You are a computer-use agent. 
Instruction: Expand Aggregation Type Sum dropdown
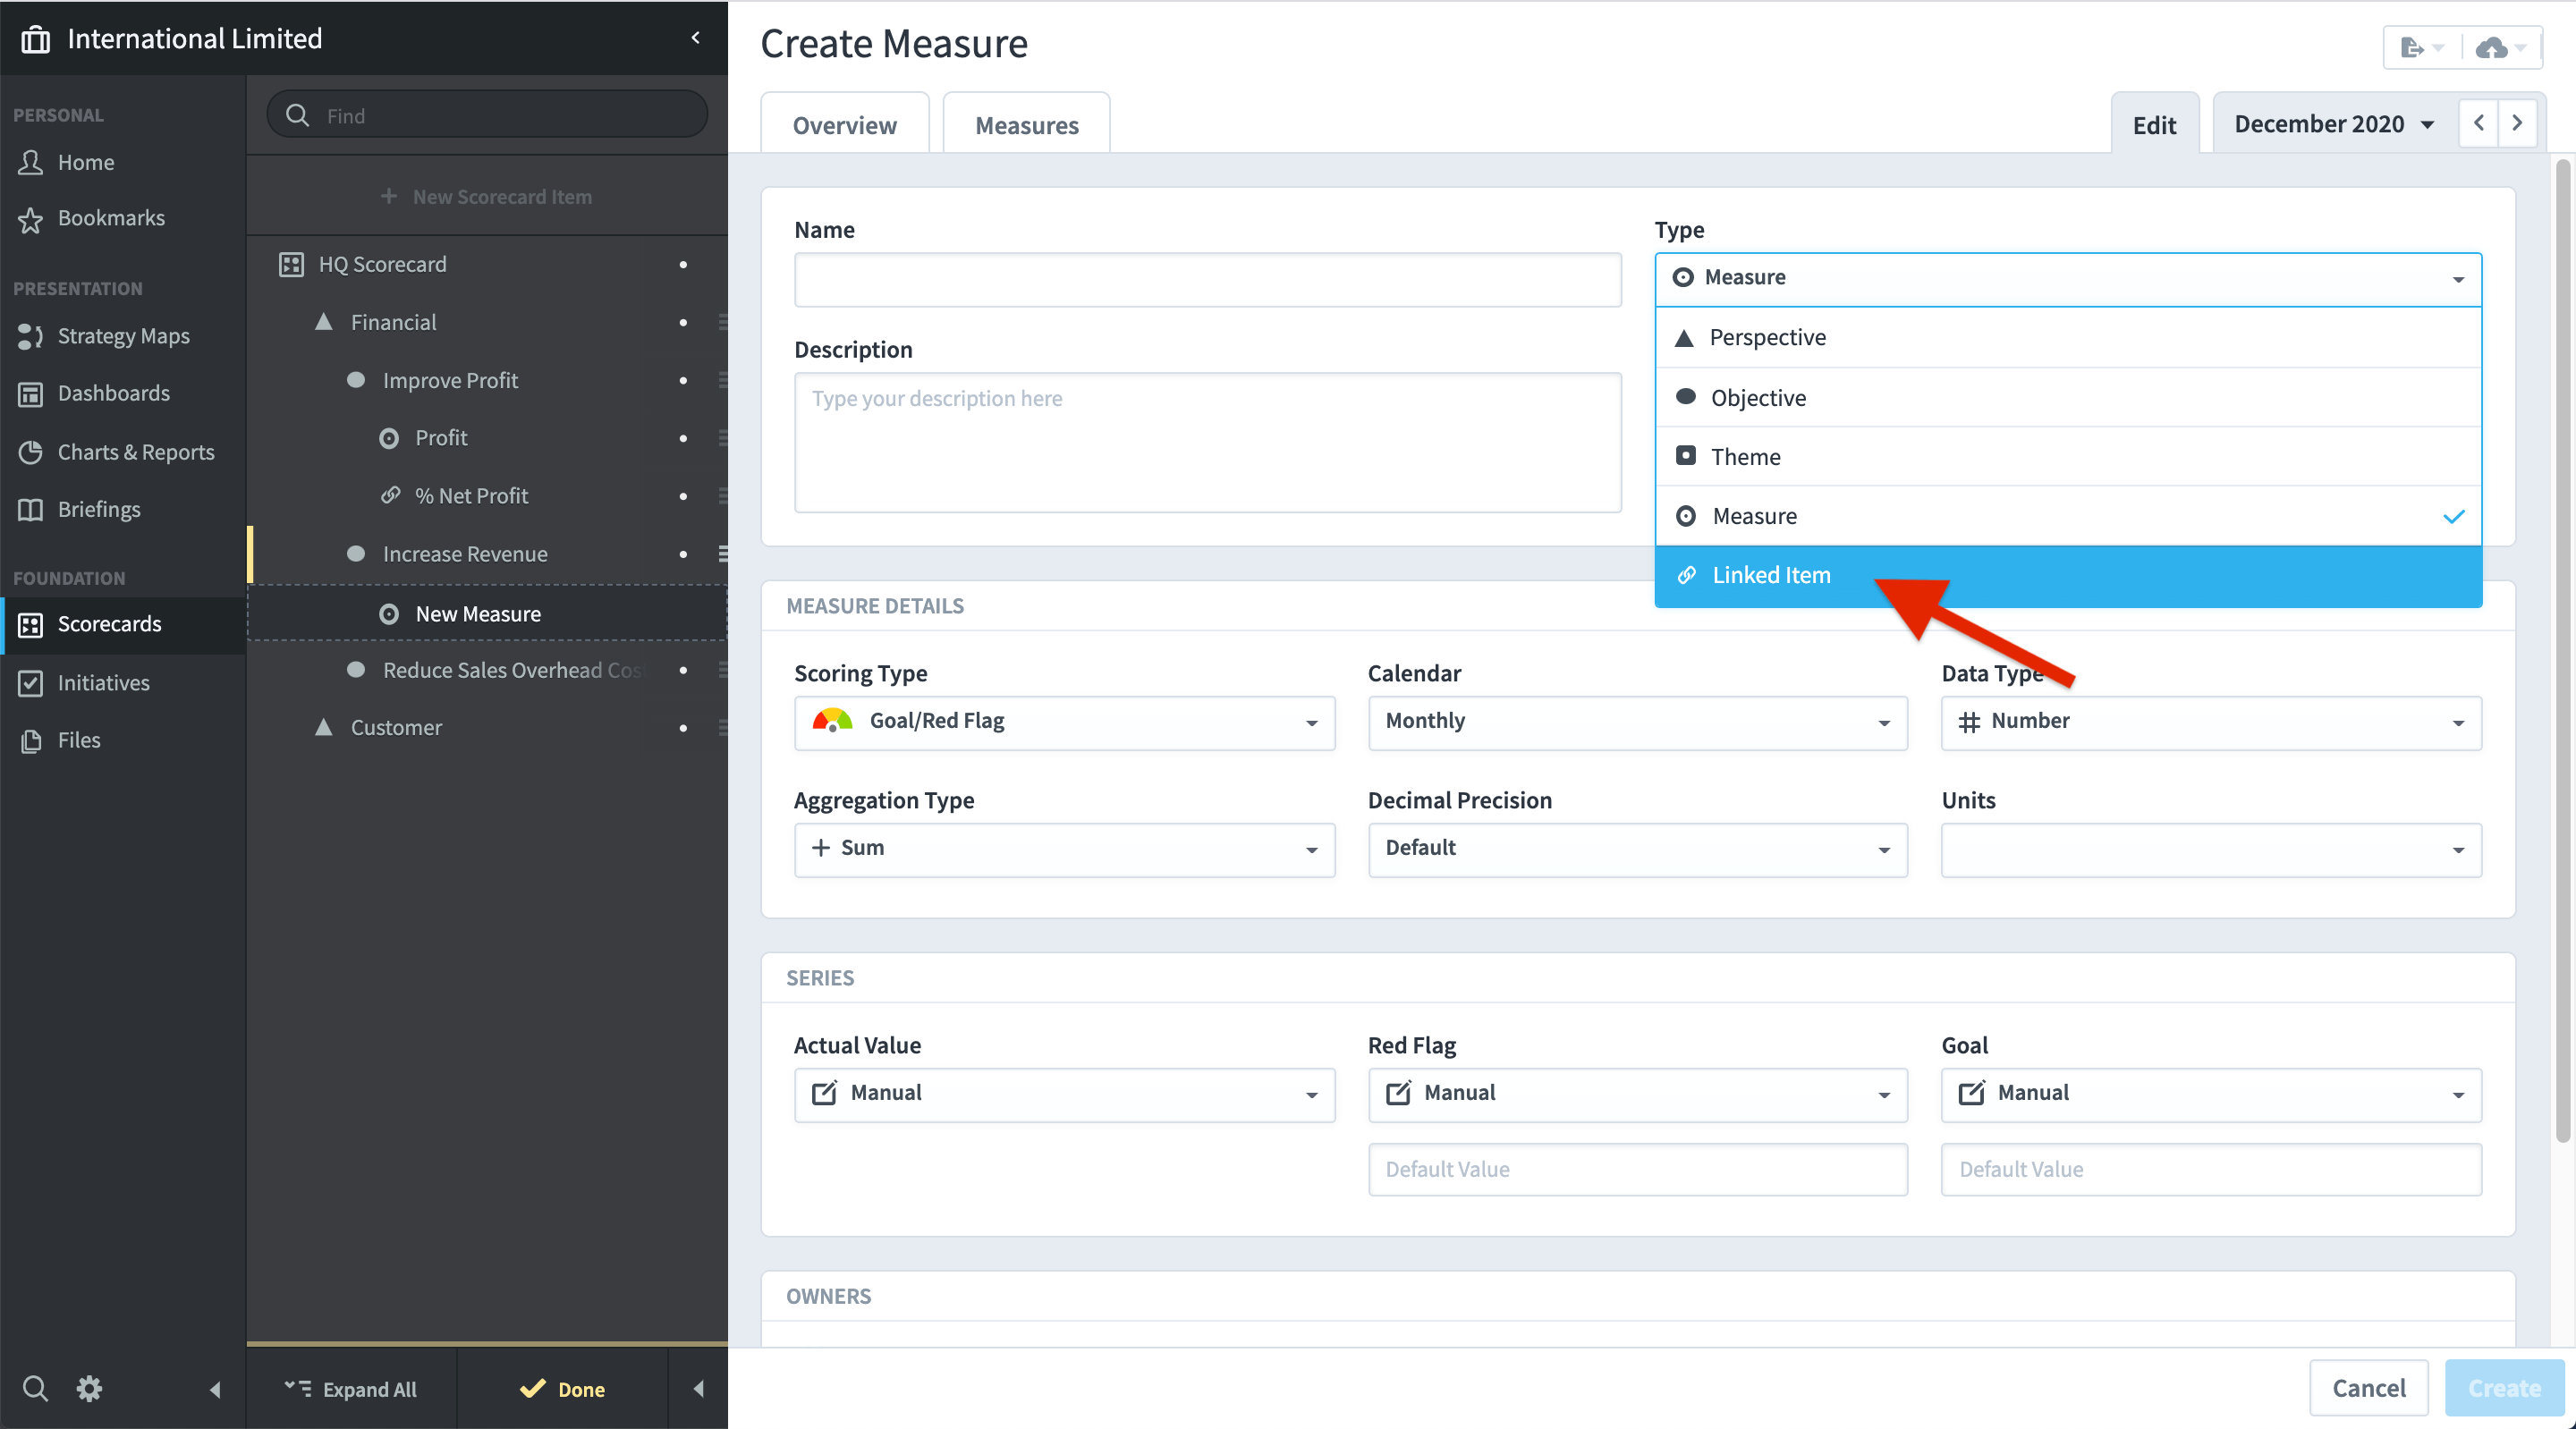click(x=1064, y=849)
